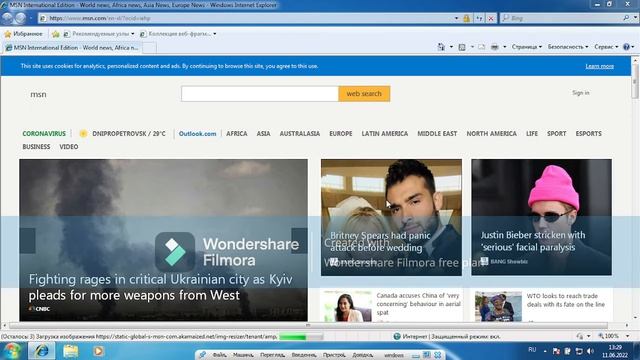The width and height of the screenshot is (640, 360).
Task: Stop loading with the red X icon
Action: (x=491, y=18)
